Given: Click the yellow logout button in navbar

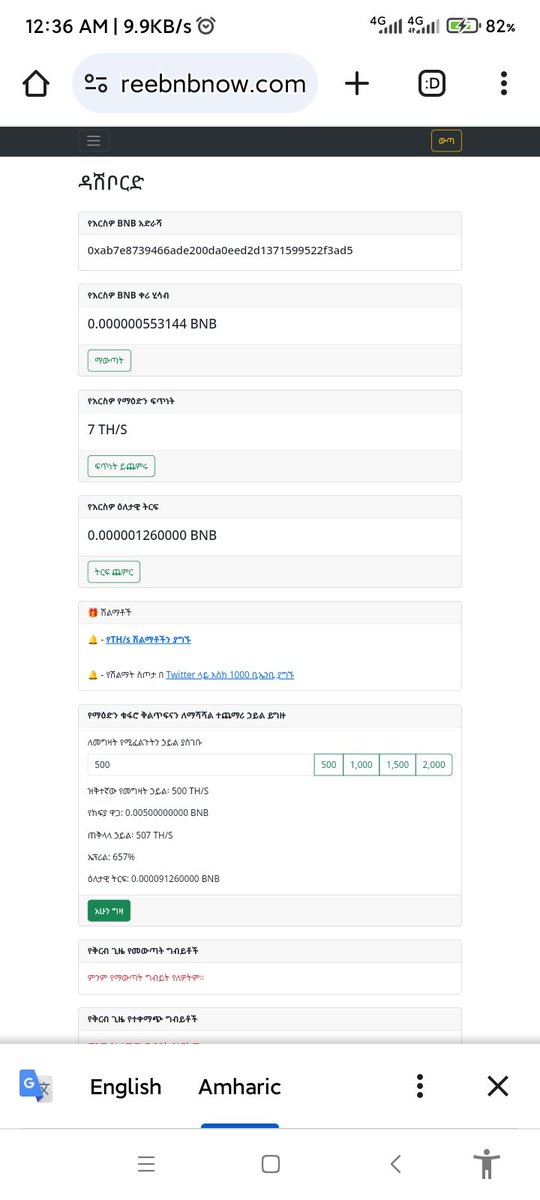Looking at the screenshot, I should pos(446,141).
